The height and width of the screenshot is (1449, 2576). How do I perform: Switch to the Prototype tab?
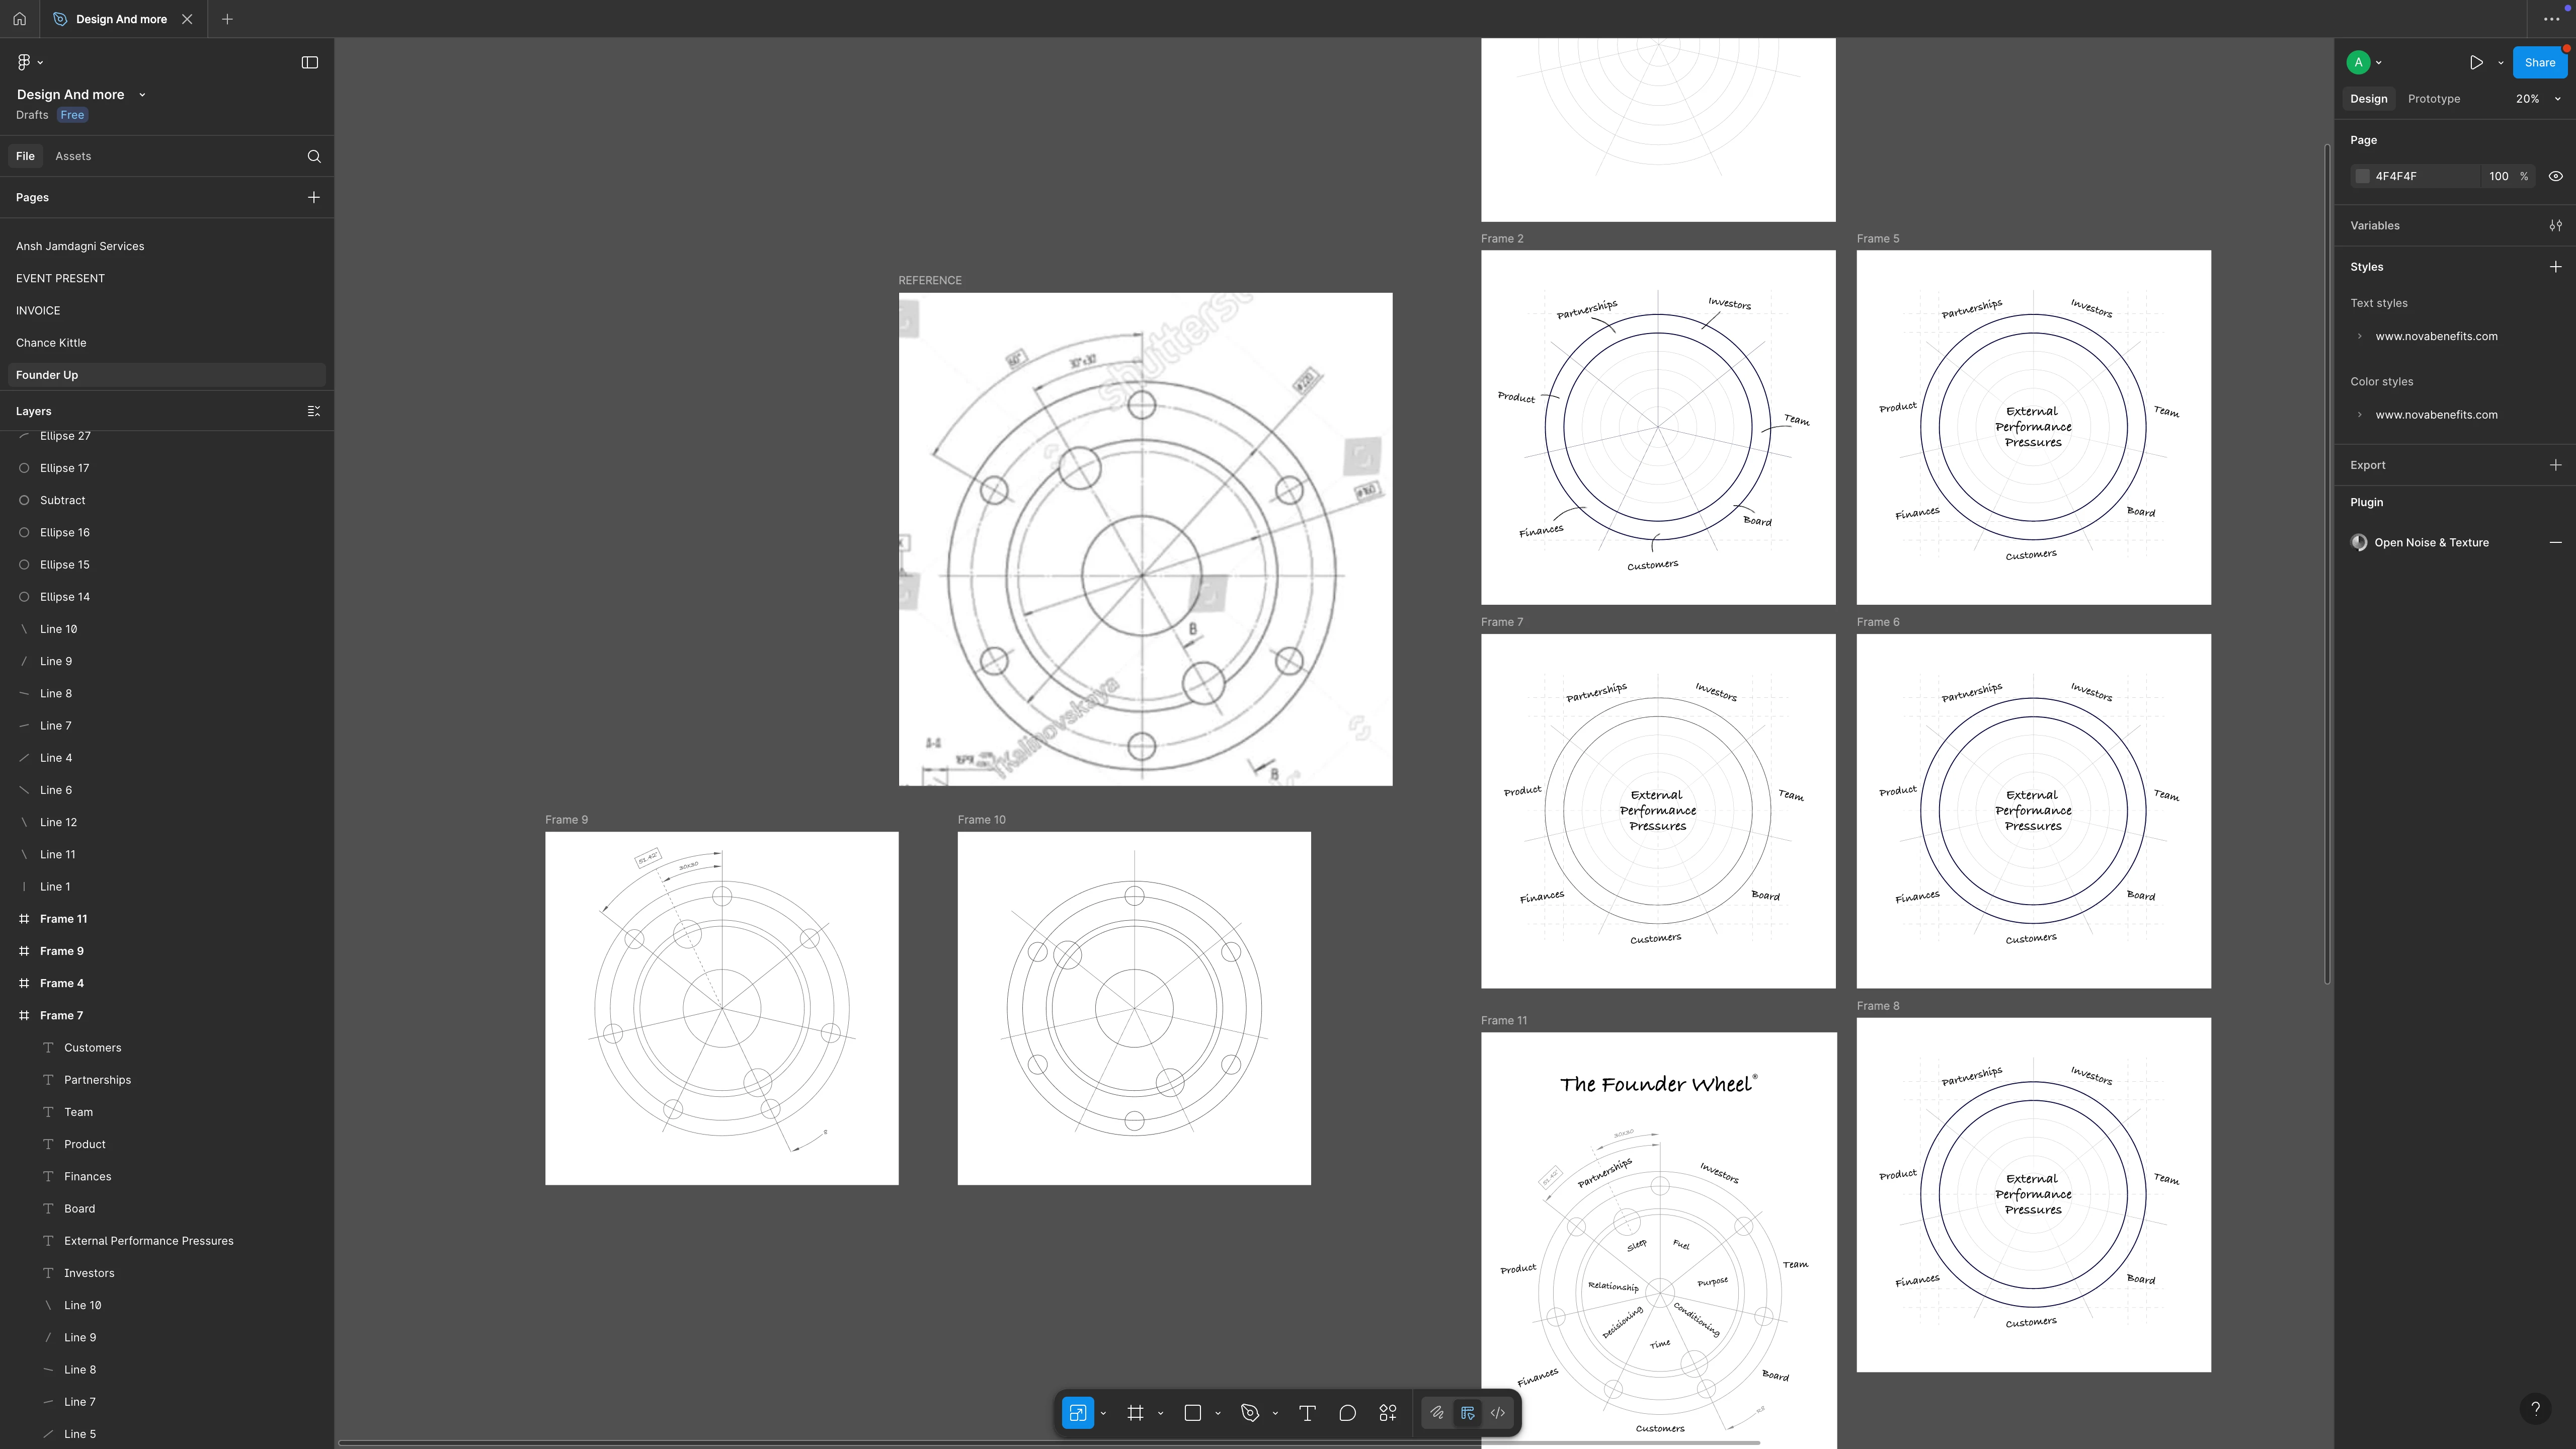pos(2433,99)
